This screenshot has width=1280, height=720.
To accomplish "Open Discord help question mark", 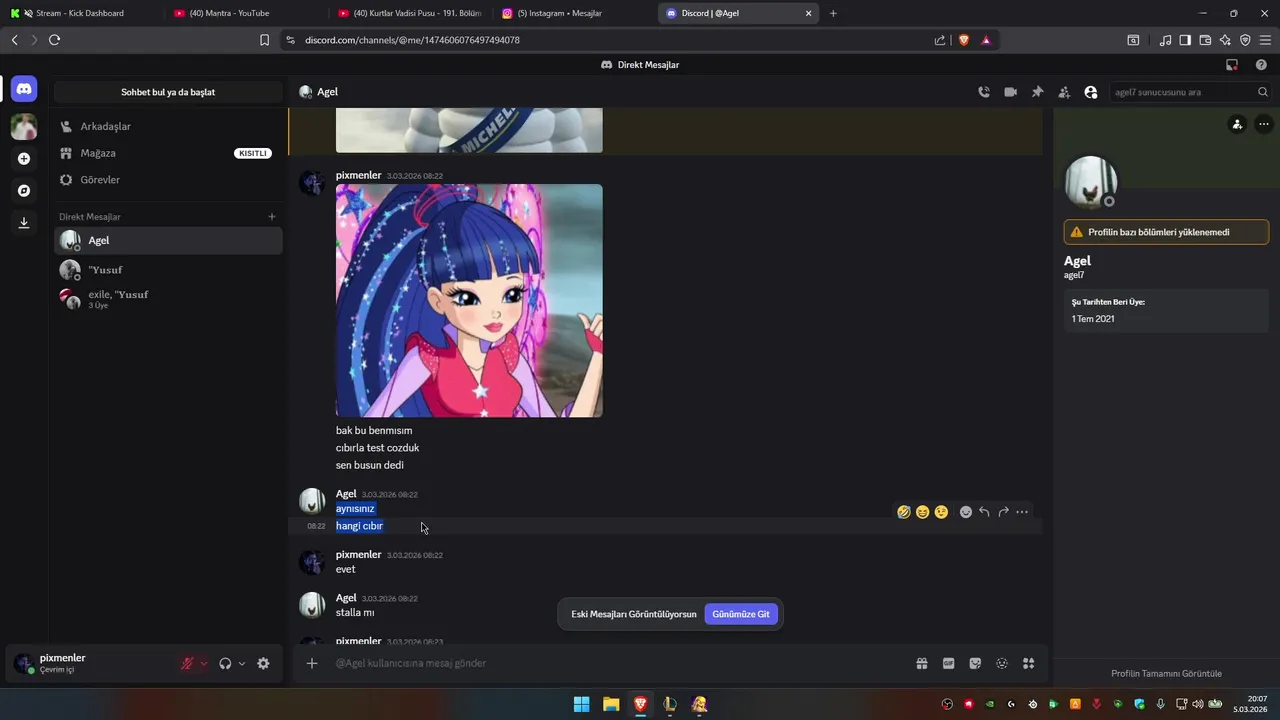I will (x=1261, y=65).
